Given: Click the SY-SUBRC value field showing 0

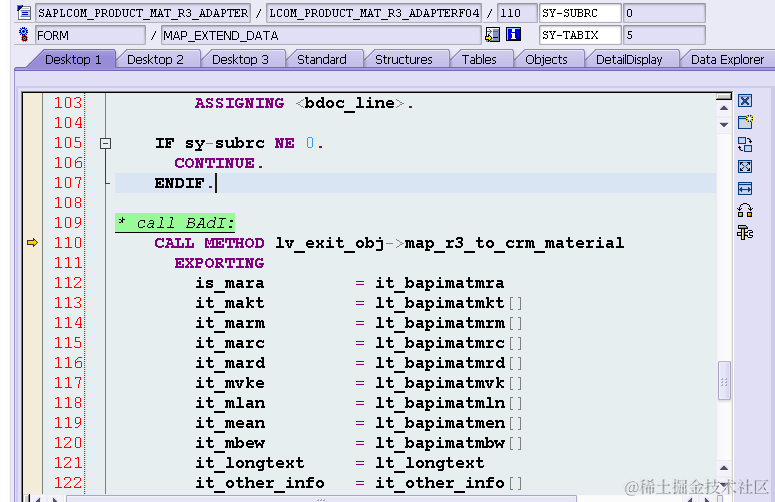Looking at the screenshot, I should [x=664, y=13].
